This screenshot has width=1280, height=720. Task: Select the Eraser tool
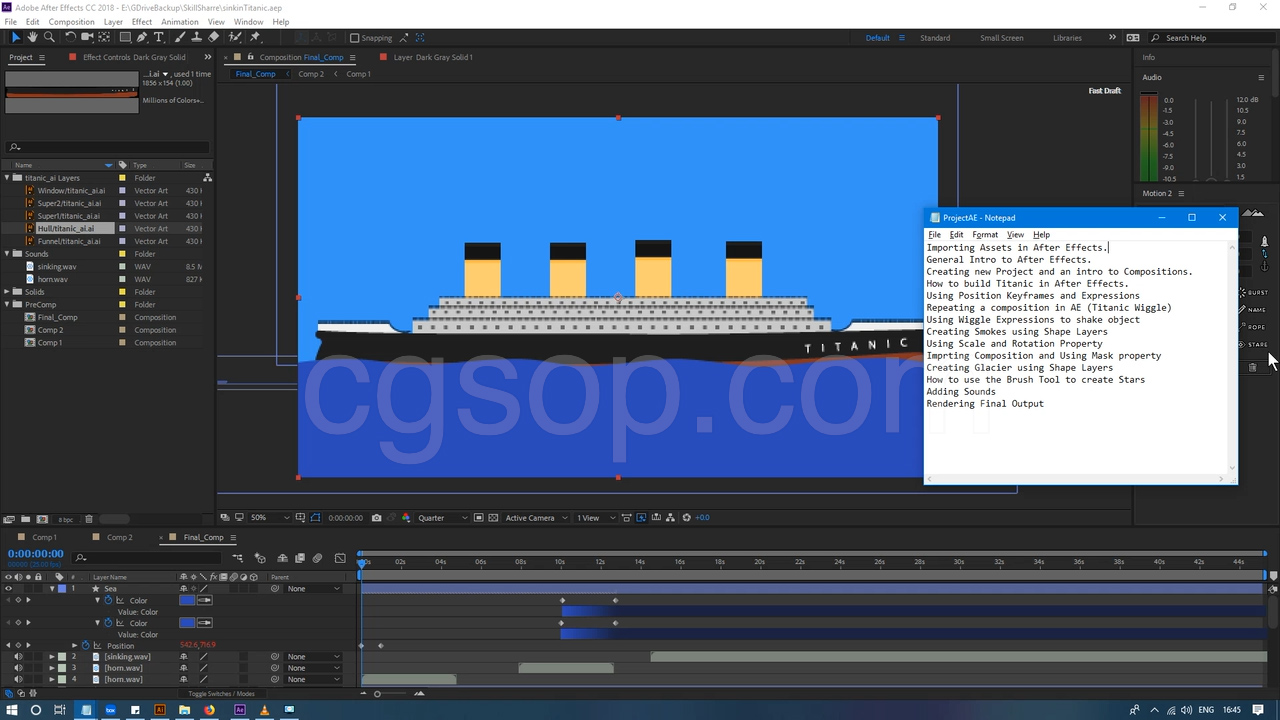214,38
